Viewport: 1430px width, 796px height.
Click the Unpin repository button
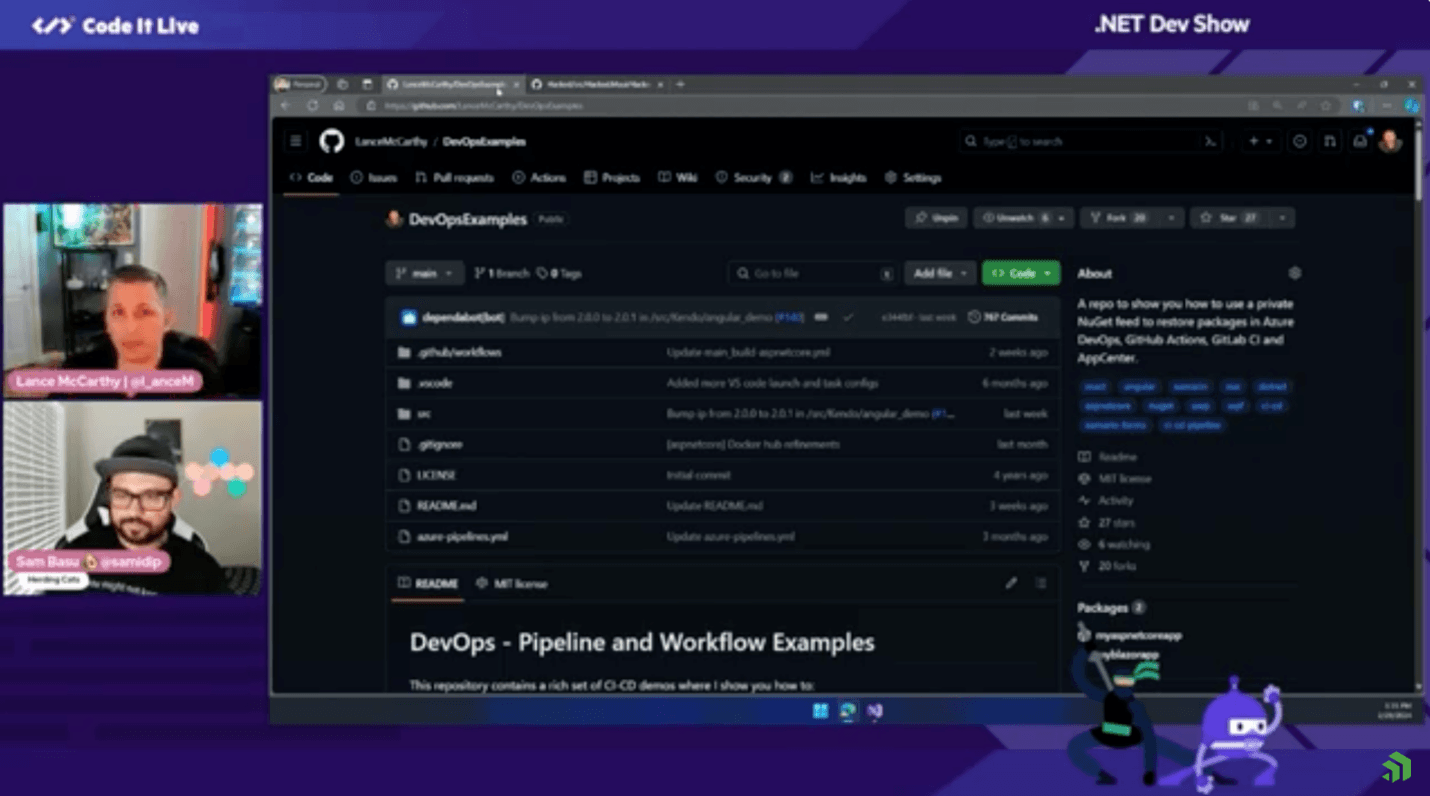click(x=937, y=217)
